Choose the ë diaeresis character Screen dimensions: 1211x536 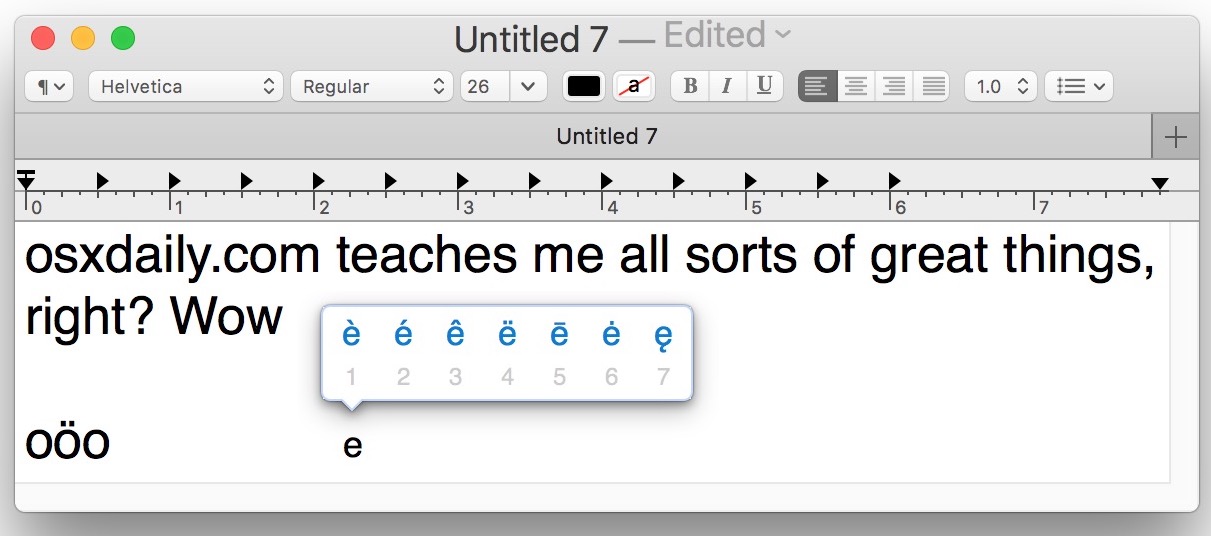pos(507,336)
